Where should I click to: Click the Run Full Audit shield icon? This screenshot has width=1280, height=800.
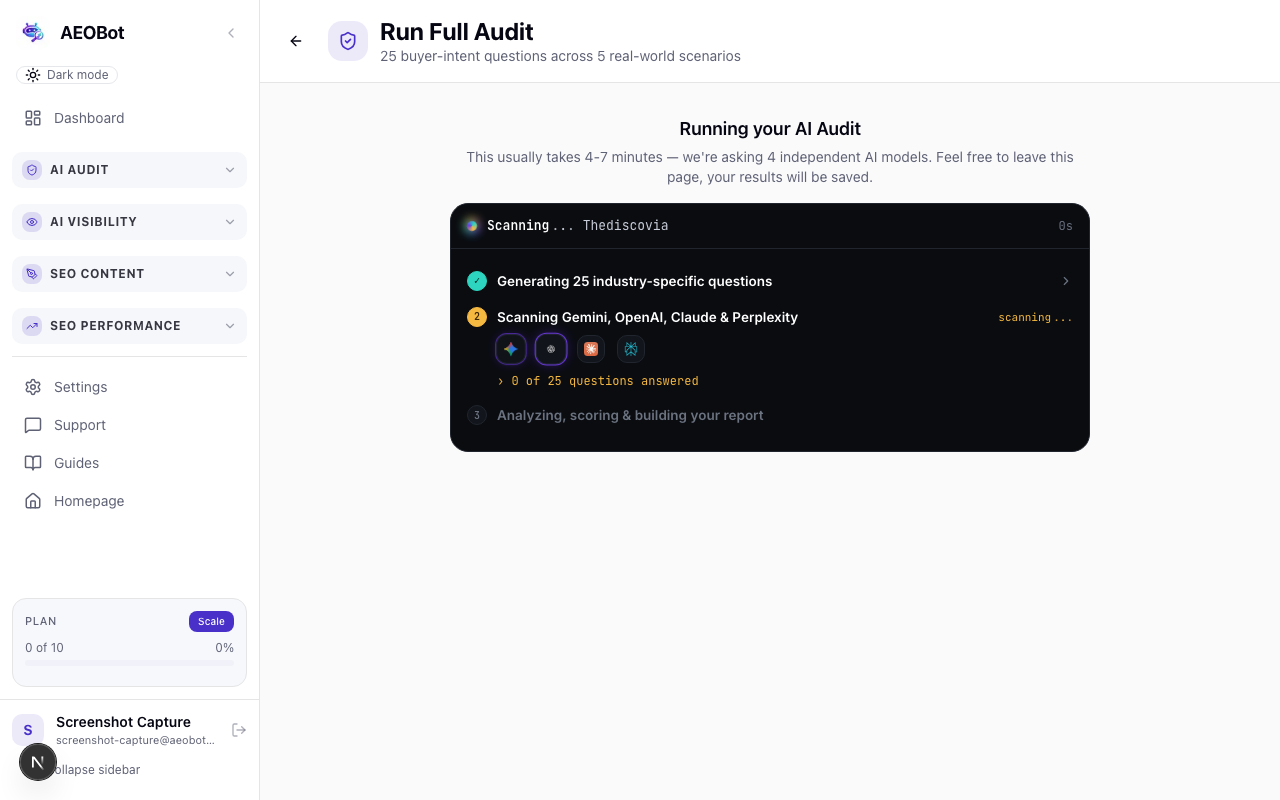pos(348,41)
